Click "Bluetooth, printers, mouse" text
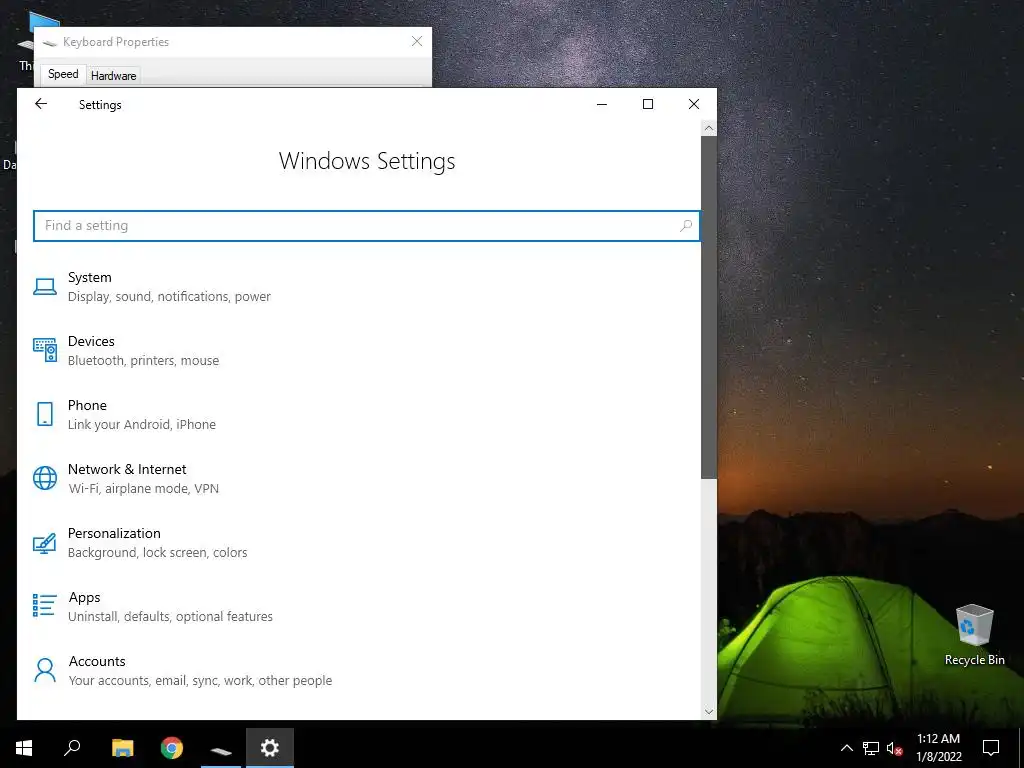The height and width of the screenshot is (768, 1024). click(x=144, y=360)
